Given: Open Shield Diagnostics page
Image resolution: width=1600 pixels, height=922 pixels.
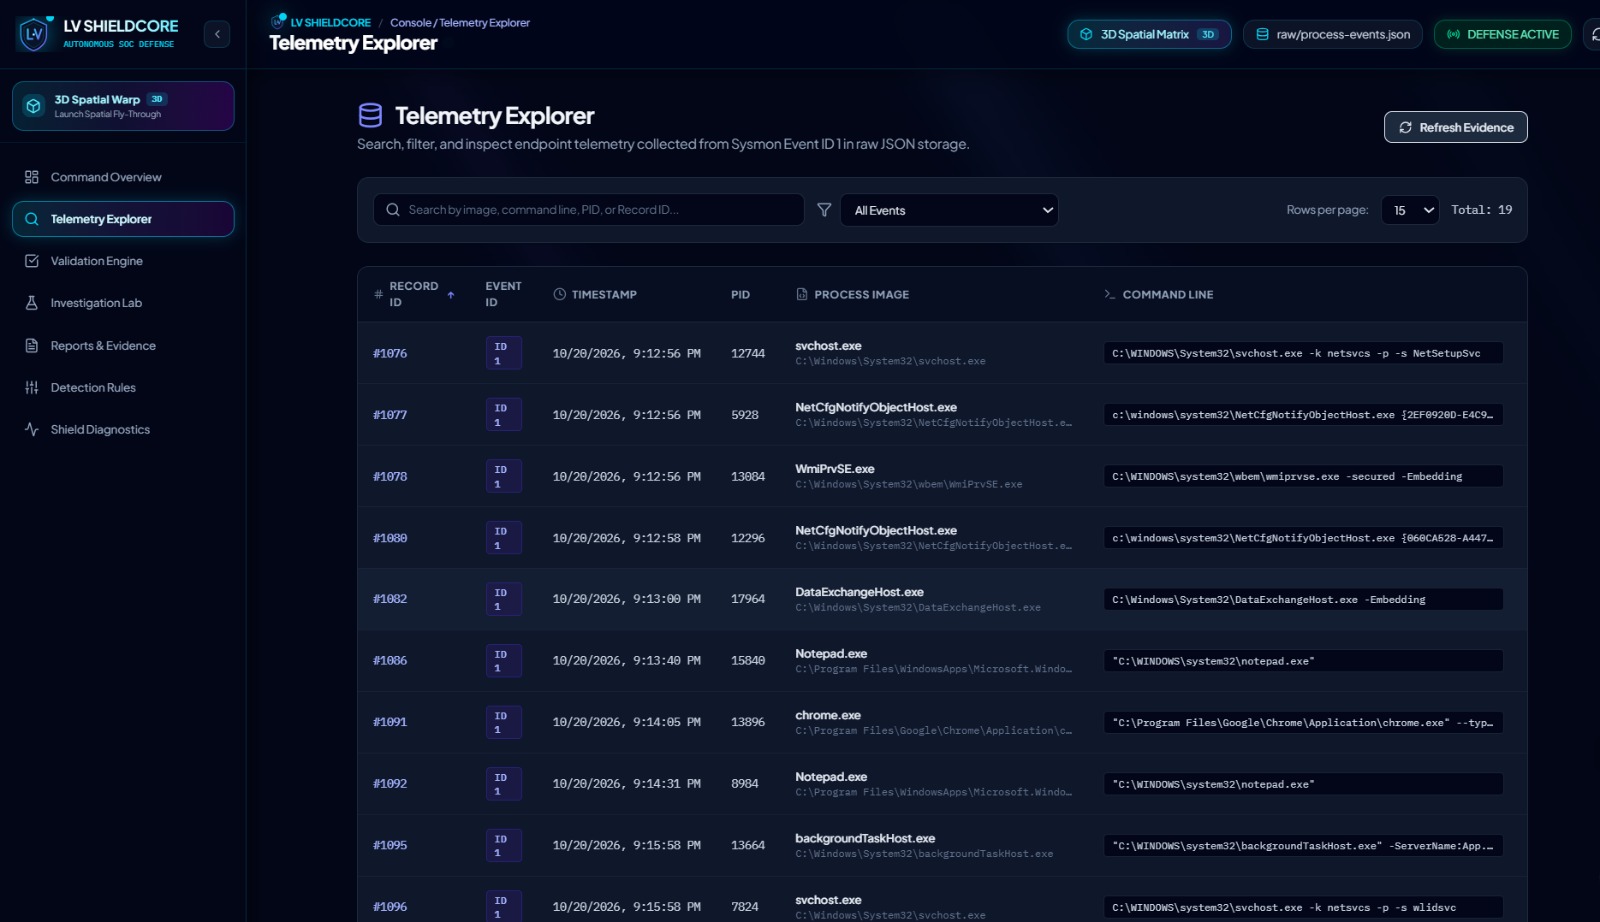Looking at the screenshot, I should [x=123, y=430].
